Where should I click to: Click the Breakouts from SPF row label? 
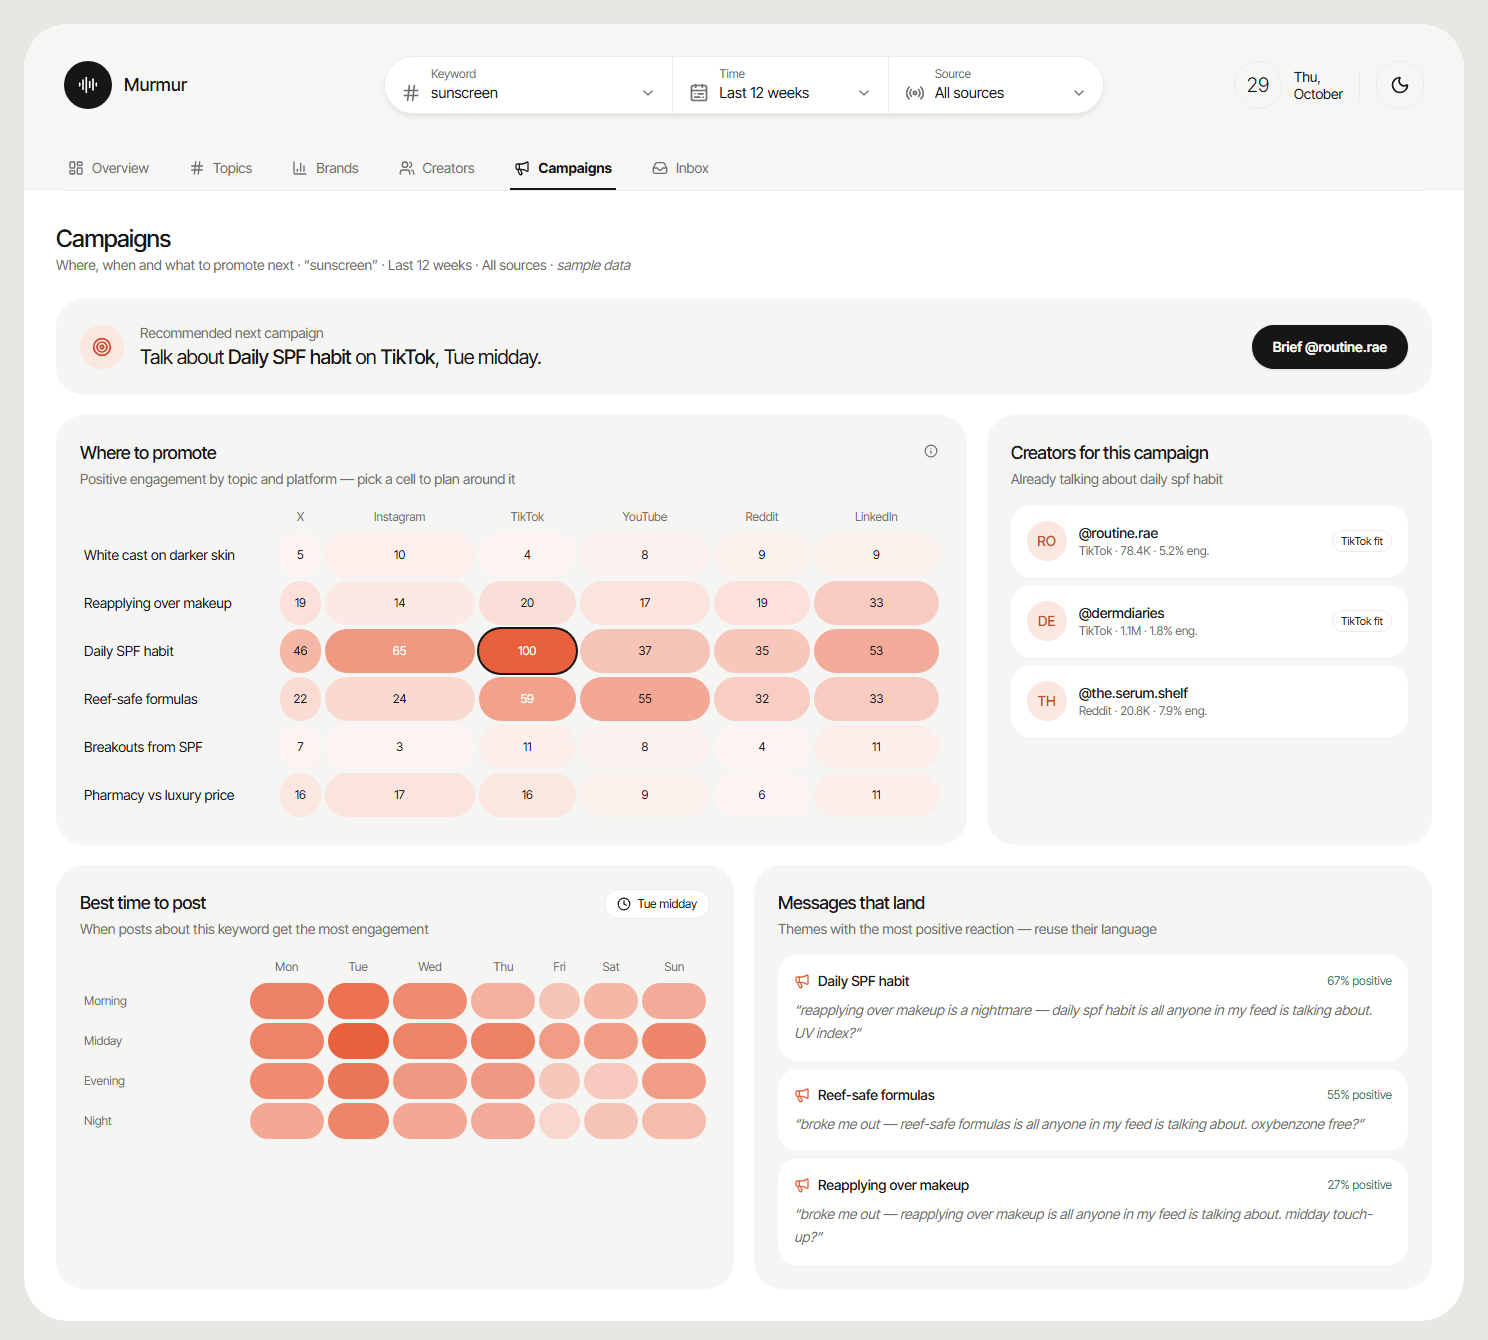[143, 747]
